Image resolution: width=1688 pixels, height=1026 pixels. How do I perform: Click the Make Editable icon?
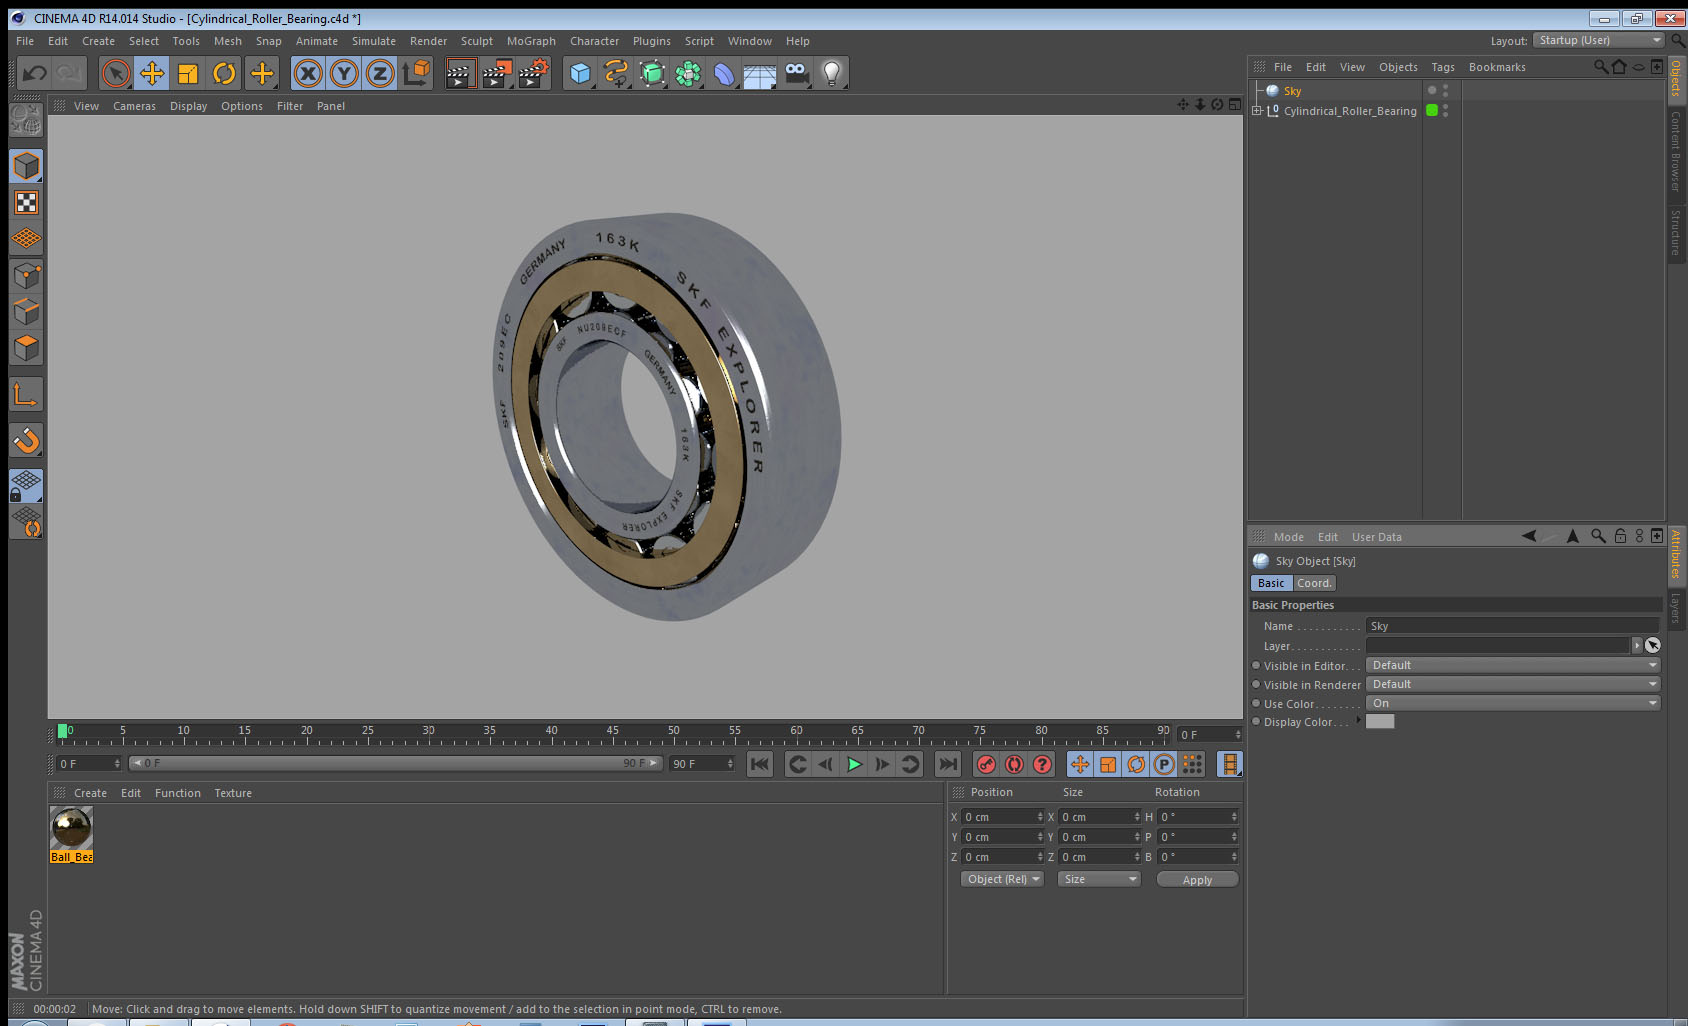pos(26,120)
